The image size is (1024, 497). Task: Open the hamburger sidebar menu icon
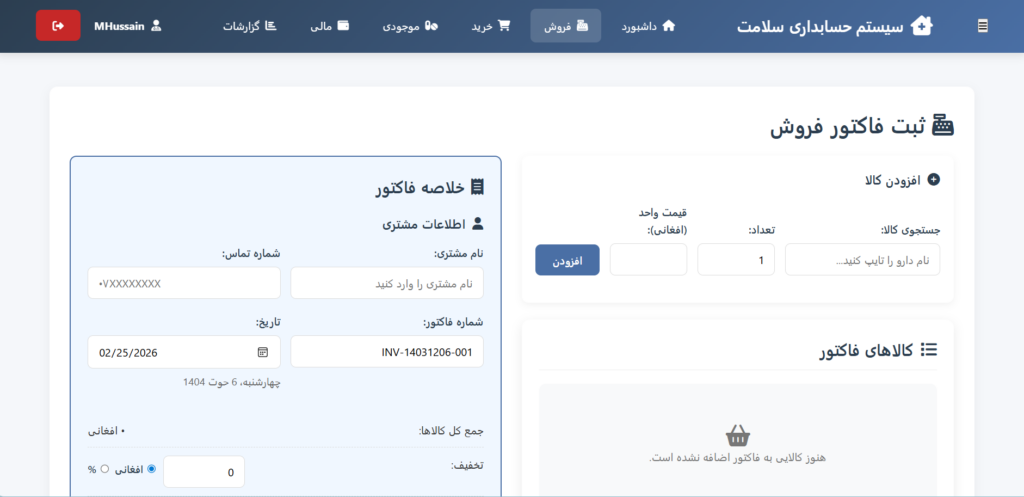coord(983,26)
